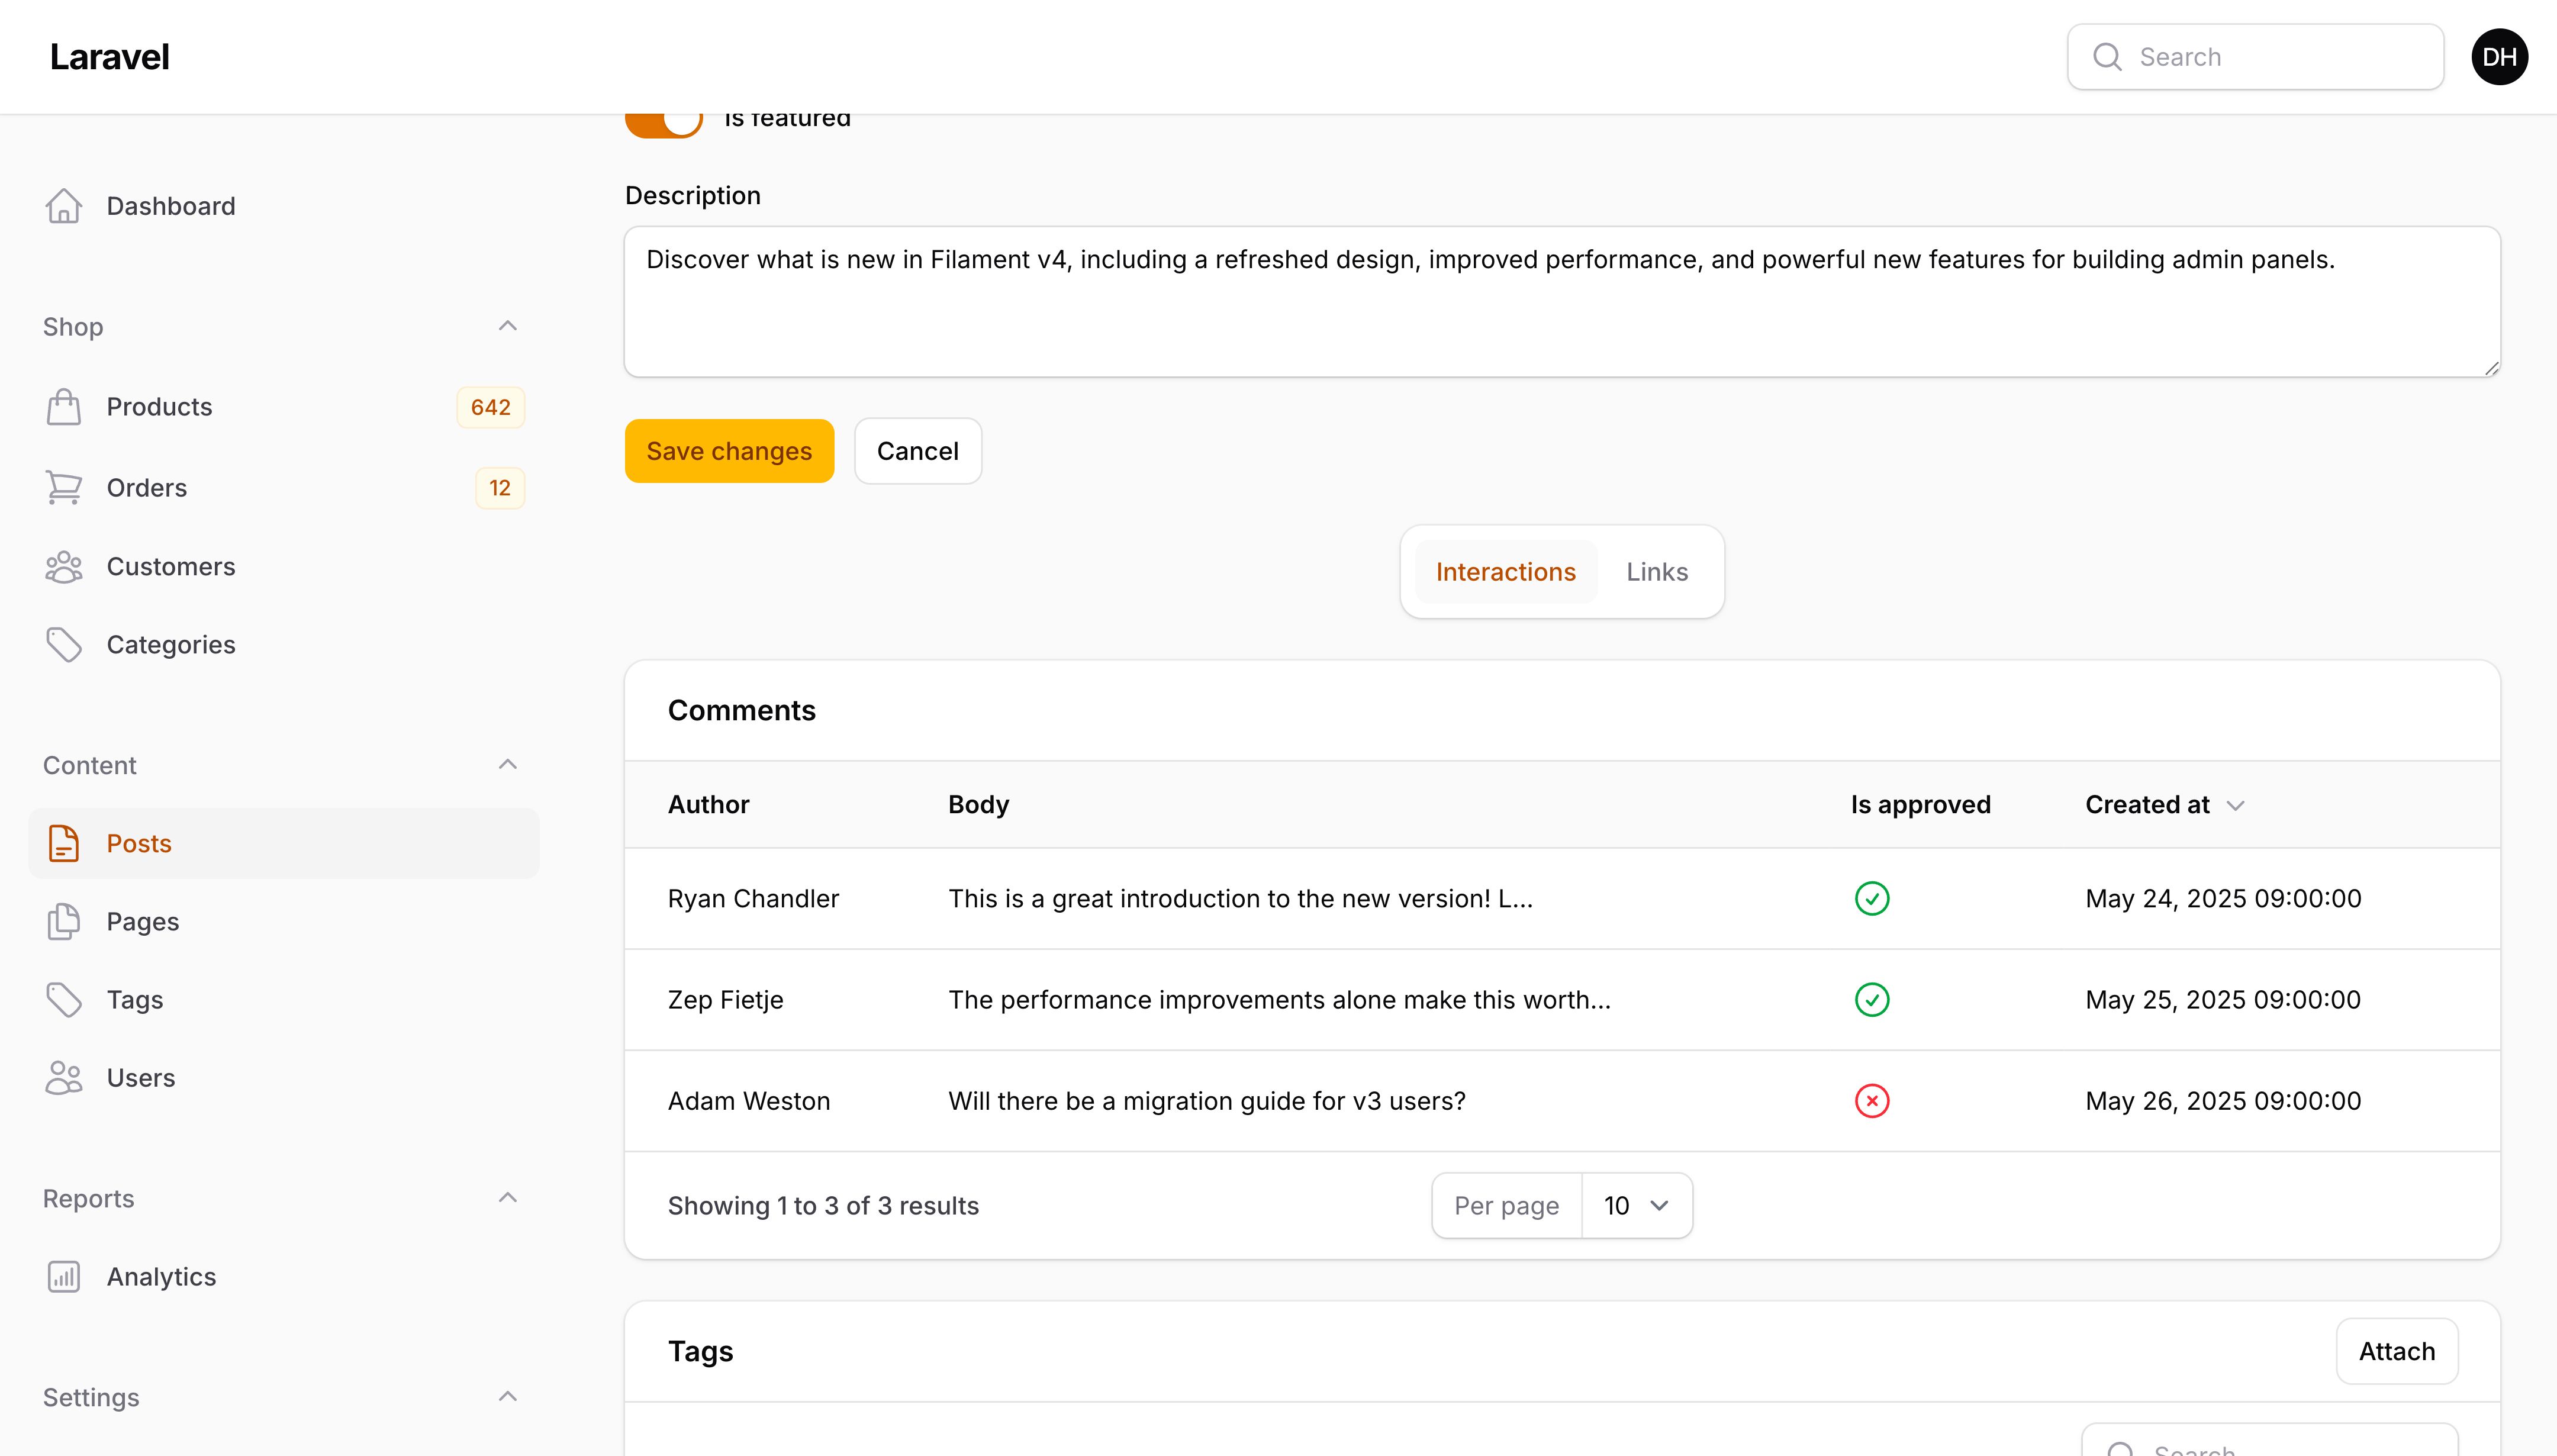Sort comments by Created at header
This screenshot has height=1456, width=2557.
coord(2165,805)
